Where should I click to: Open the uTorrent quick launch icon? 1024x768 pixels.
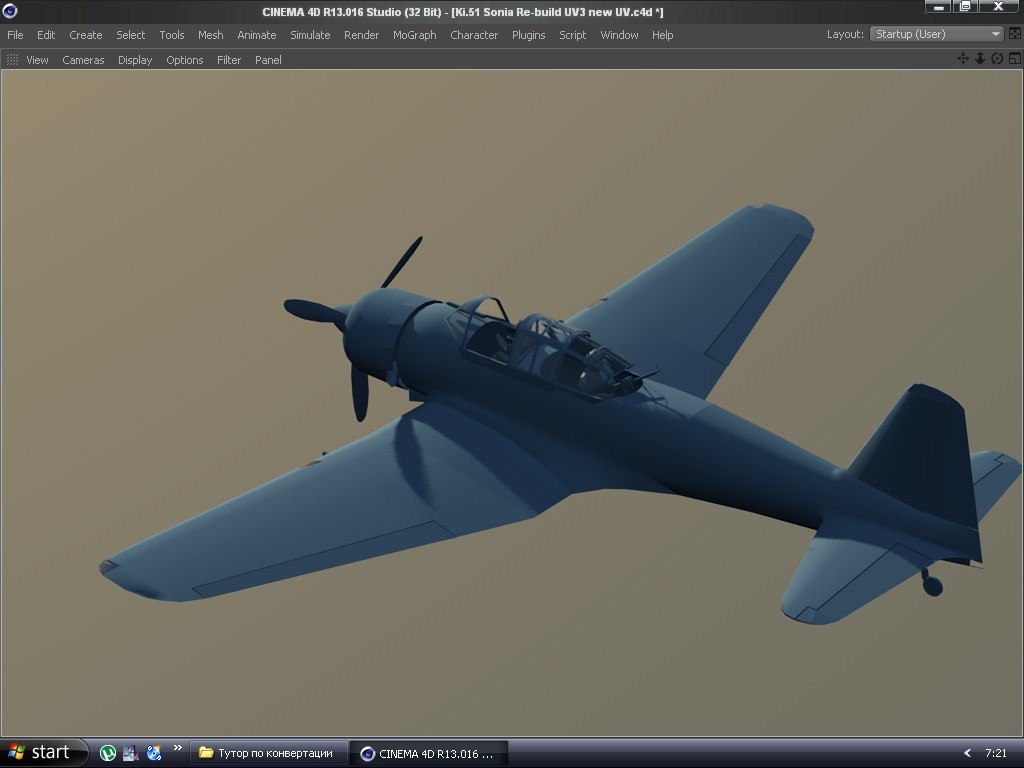coord(108,753)
